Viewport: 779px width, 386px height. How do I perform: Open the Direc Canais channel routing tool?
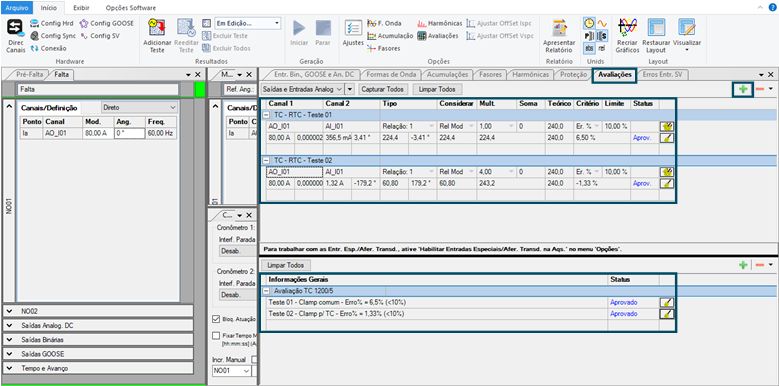pyautogui.click(x=15, y=36)
